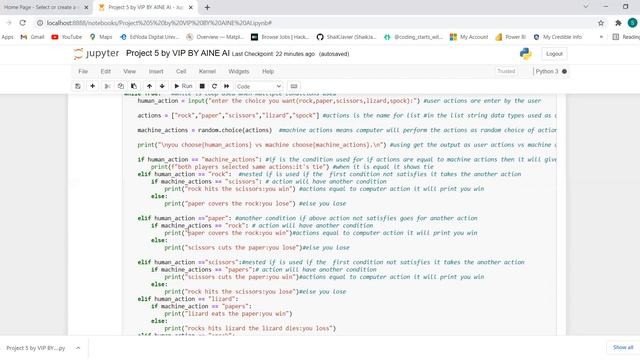Image resolution: width=640 pixels, height=360 pixels.
Task: Insert cell below with plus icon
Action: click(93, 86)
